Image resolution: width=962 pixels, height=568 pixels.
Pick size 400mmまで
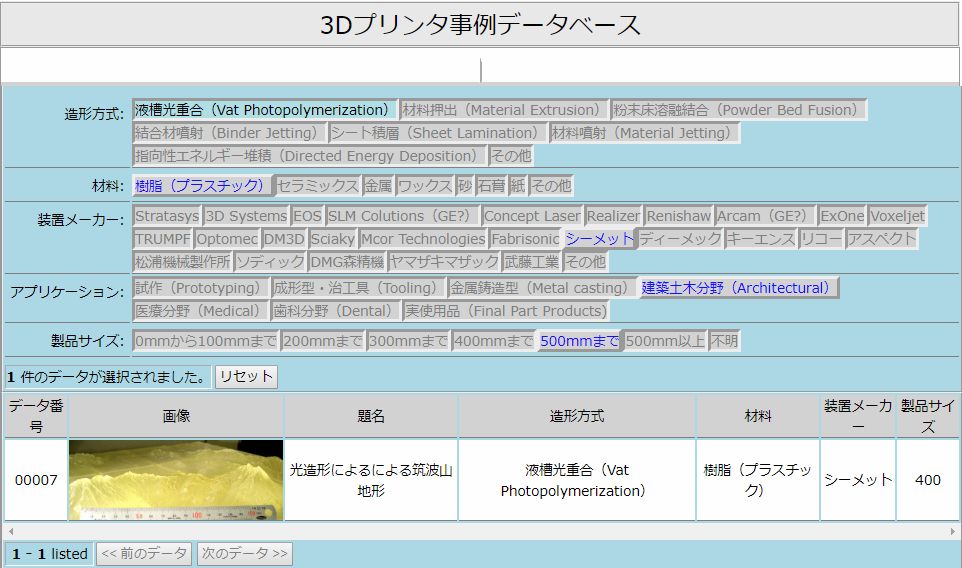pyautogui.click(x=494, y=340)
